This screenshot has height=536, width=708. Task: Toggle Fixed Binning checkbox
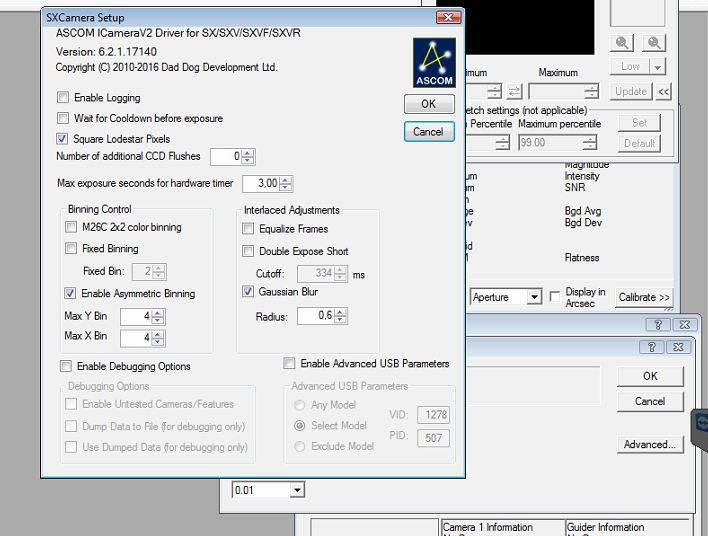(x=71, y=248)
